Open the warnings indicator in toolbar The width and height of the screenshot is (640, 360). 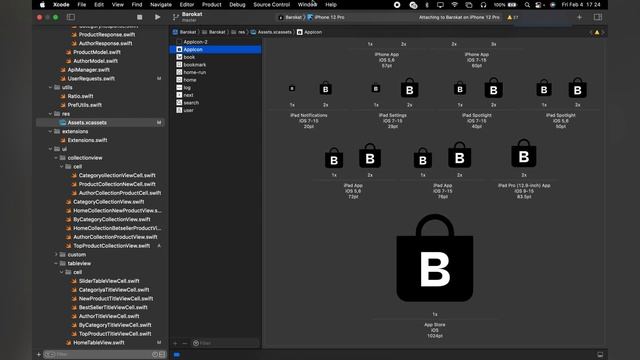513,18
